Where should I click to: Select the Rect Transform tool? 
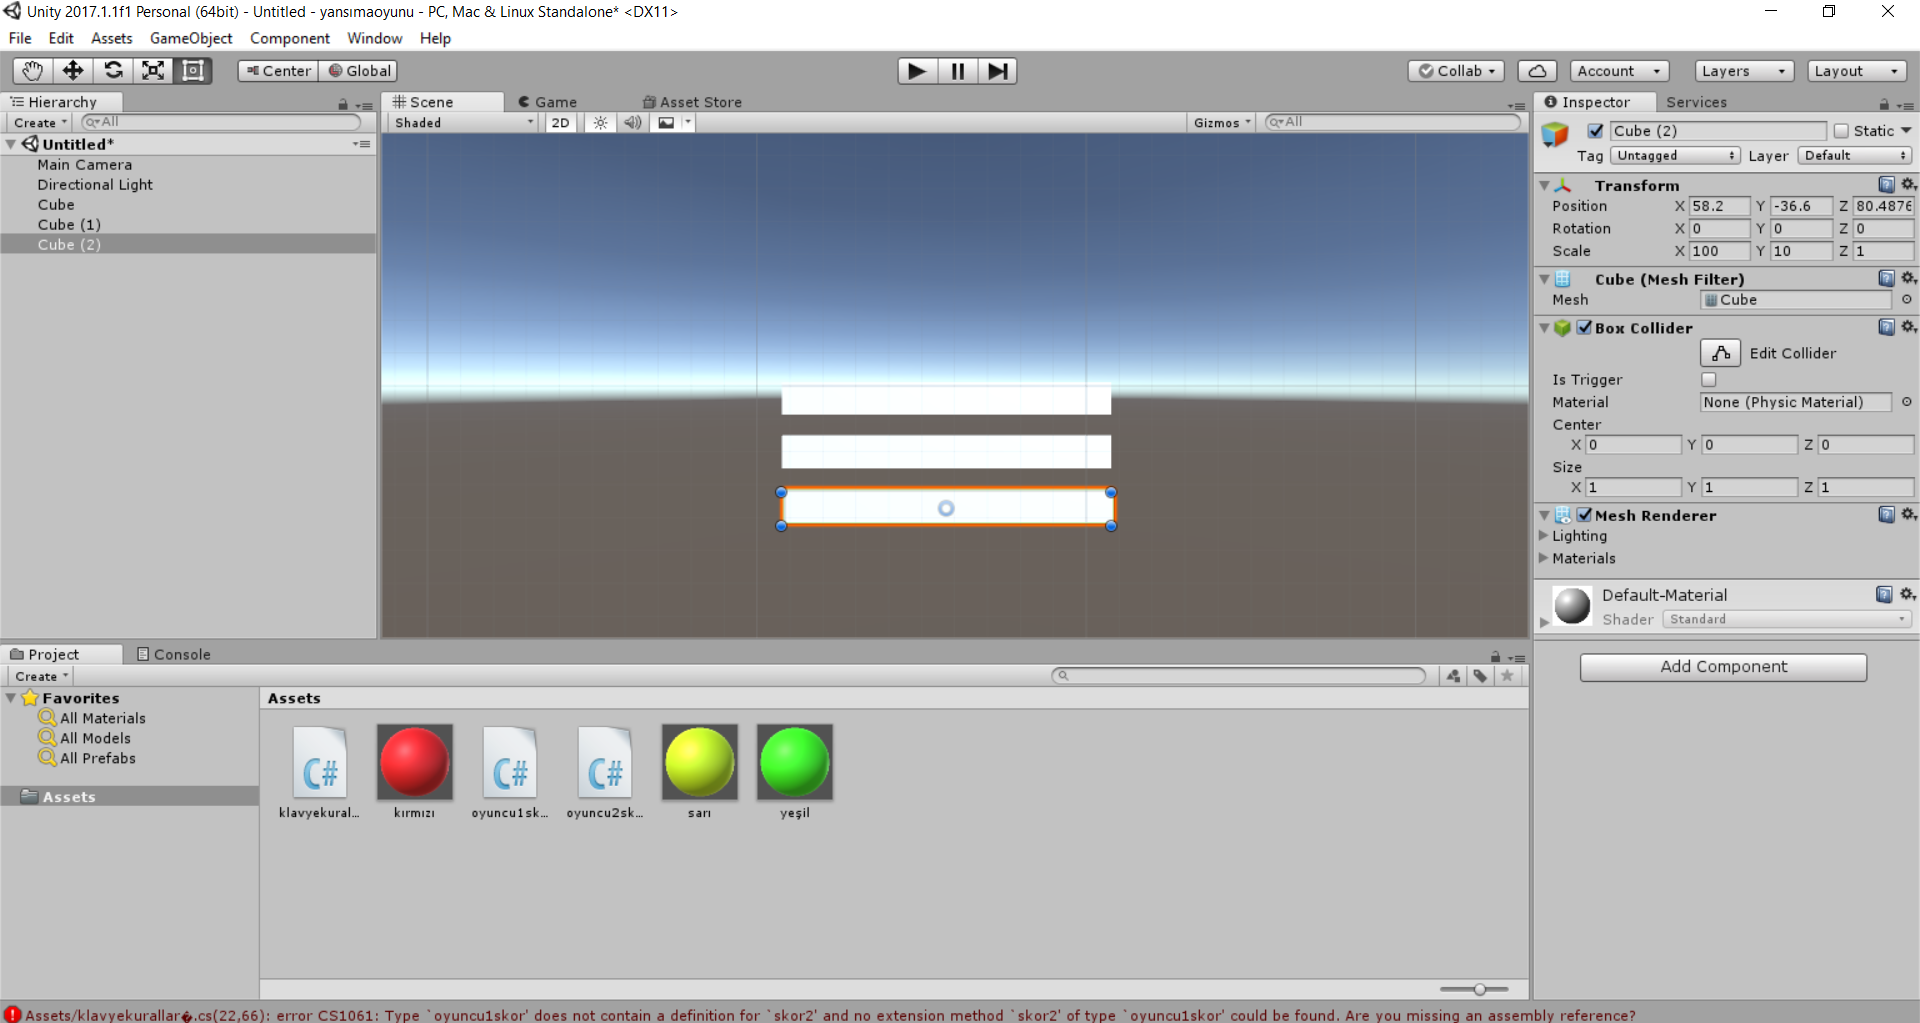(x=193, y=71)
